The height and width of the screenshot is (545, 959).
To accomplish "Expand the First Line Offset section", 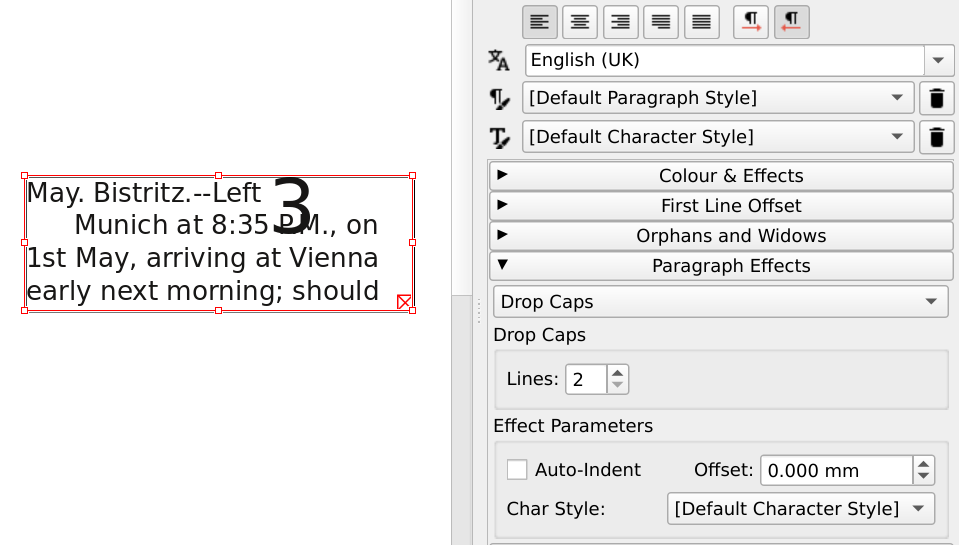I will click(x=721, y=206).
